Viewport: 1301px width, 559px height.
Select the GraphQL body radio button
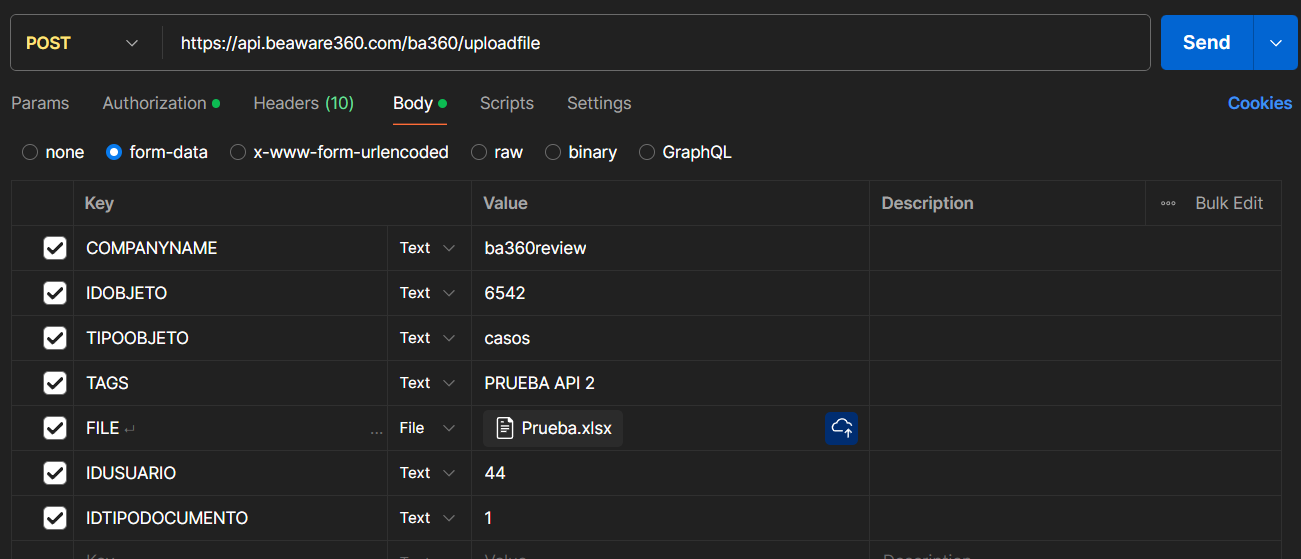(x=647, y=152)
